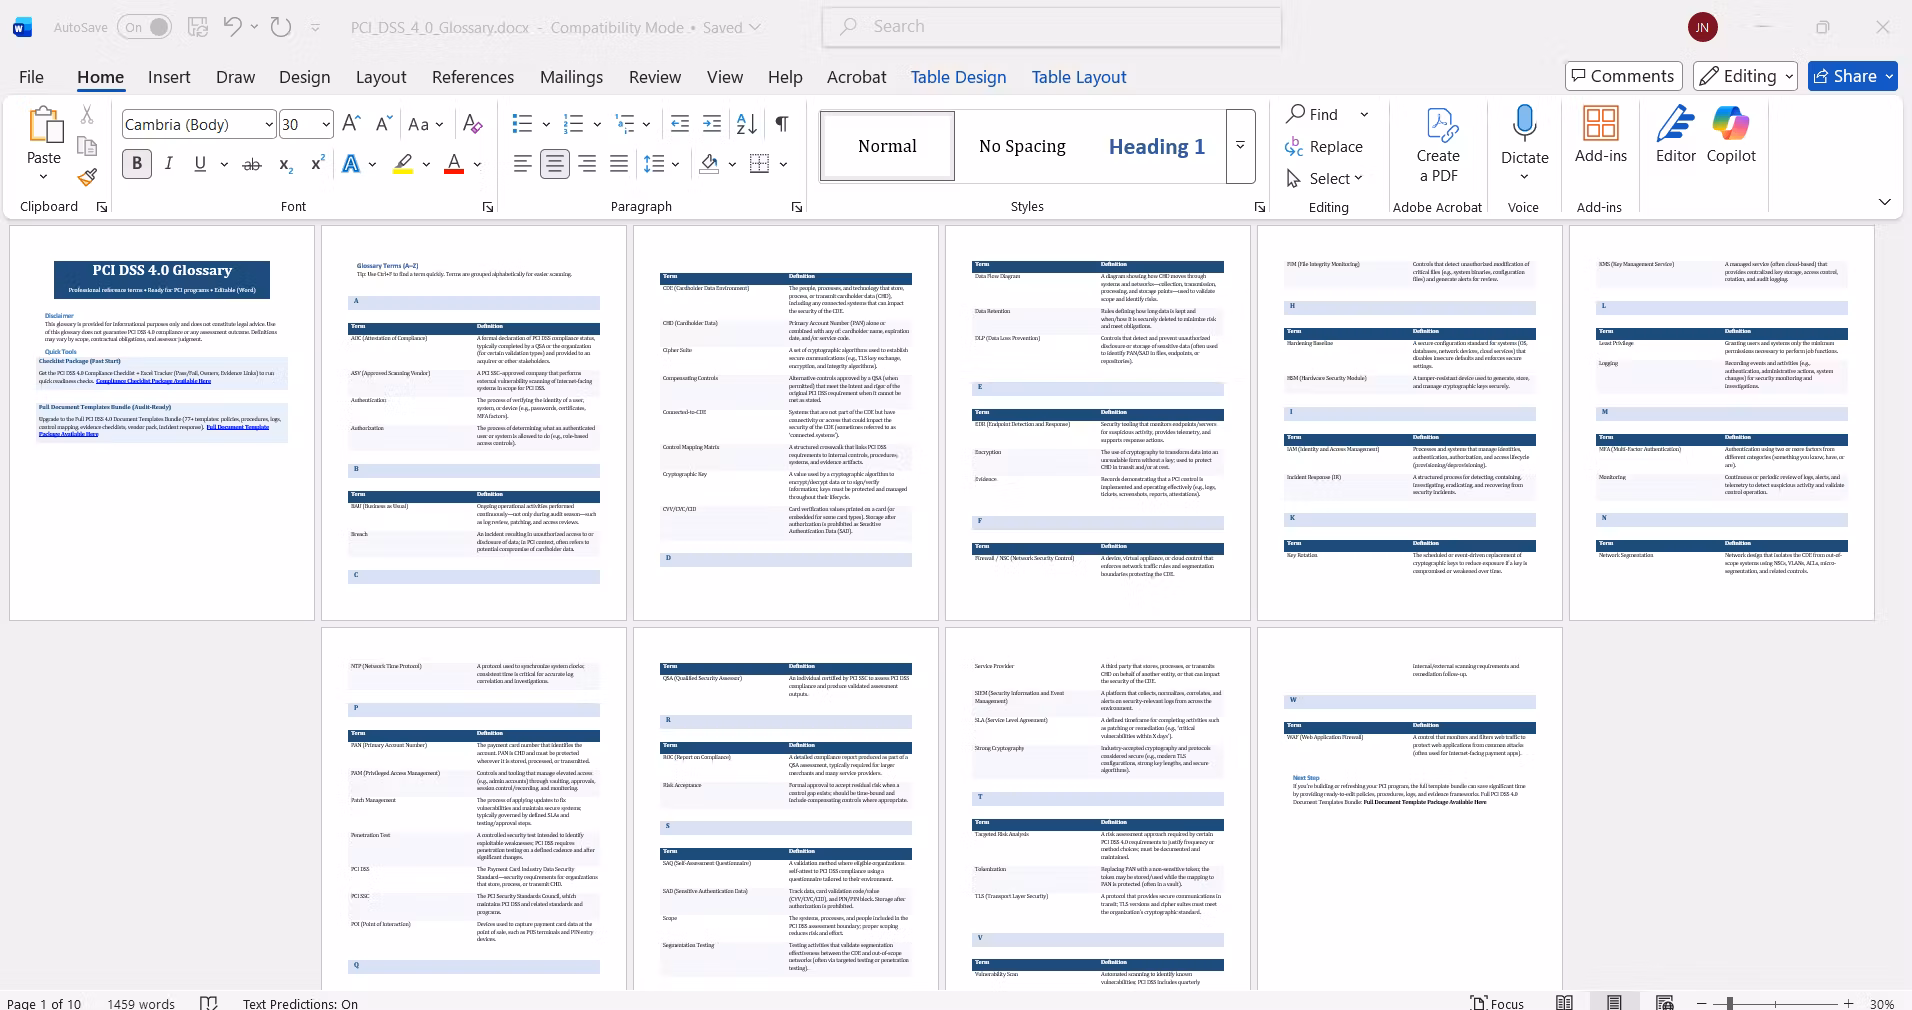Decrease paragraph indent

point(680,124)
